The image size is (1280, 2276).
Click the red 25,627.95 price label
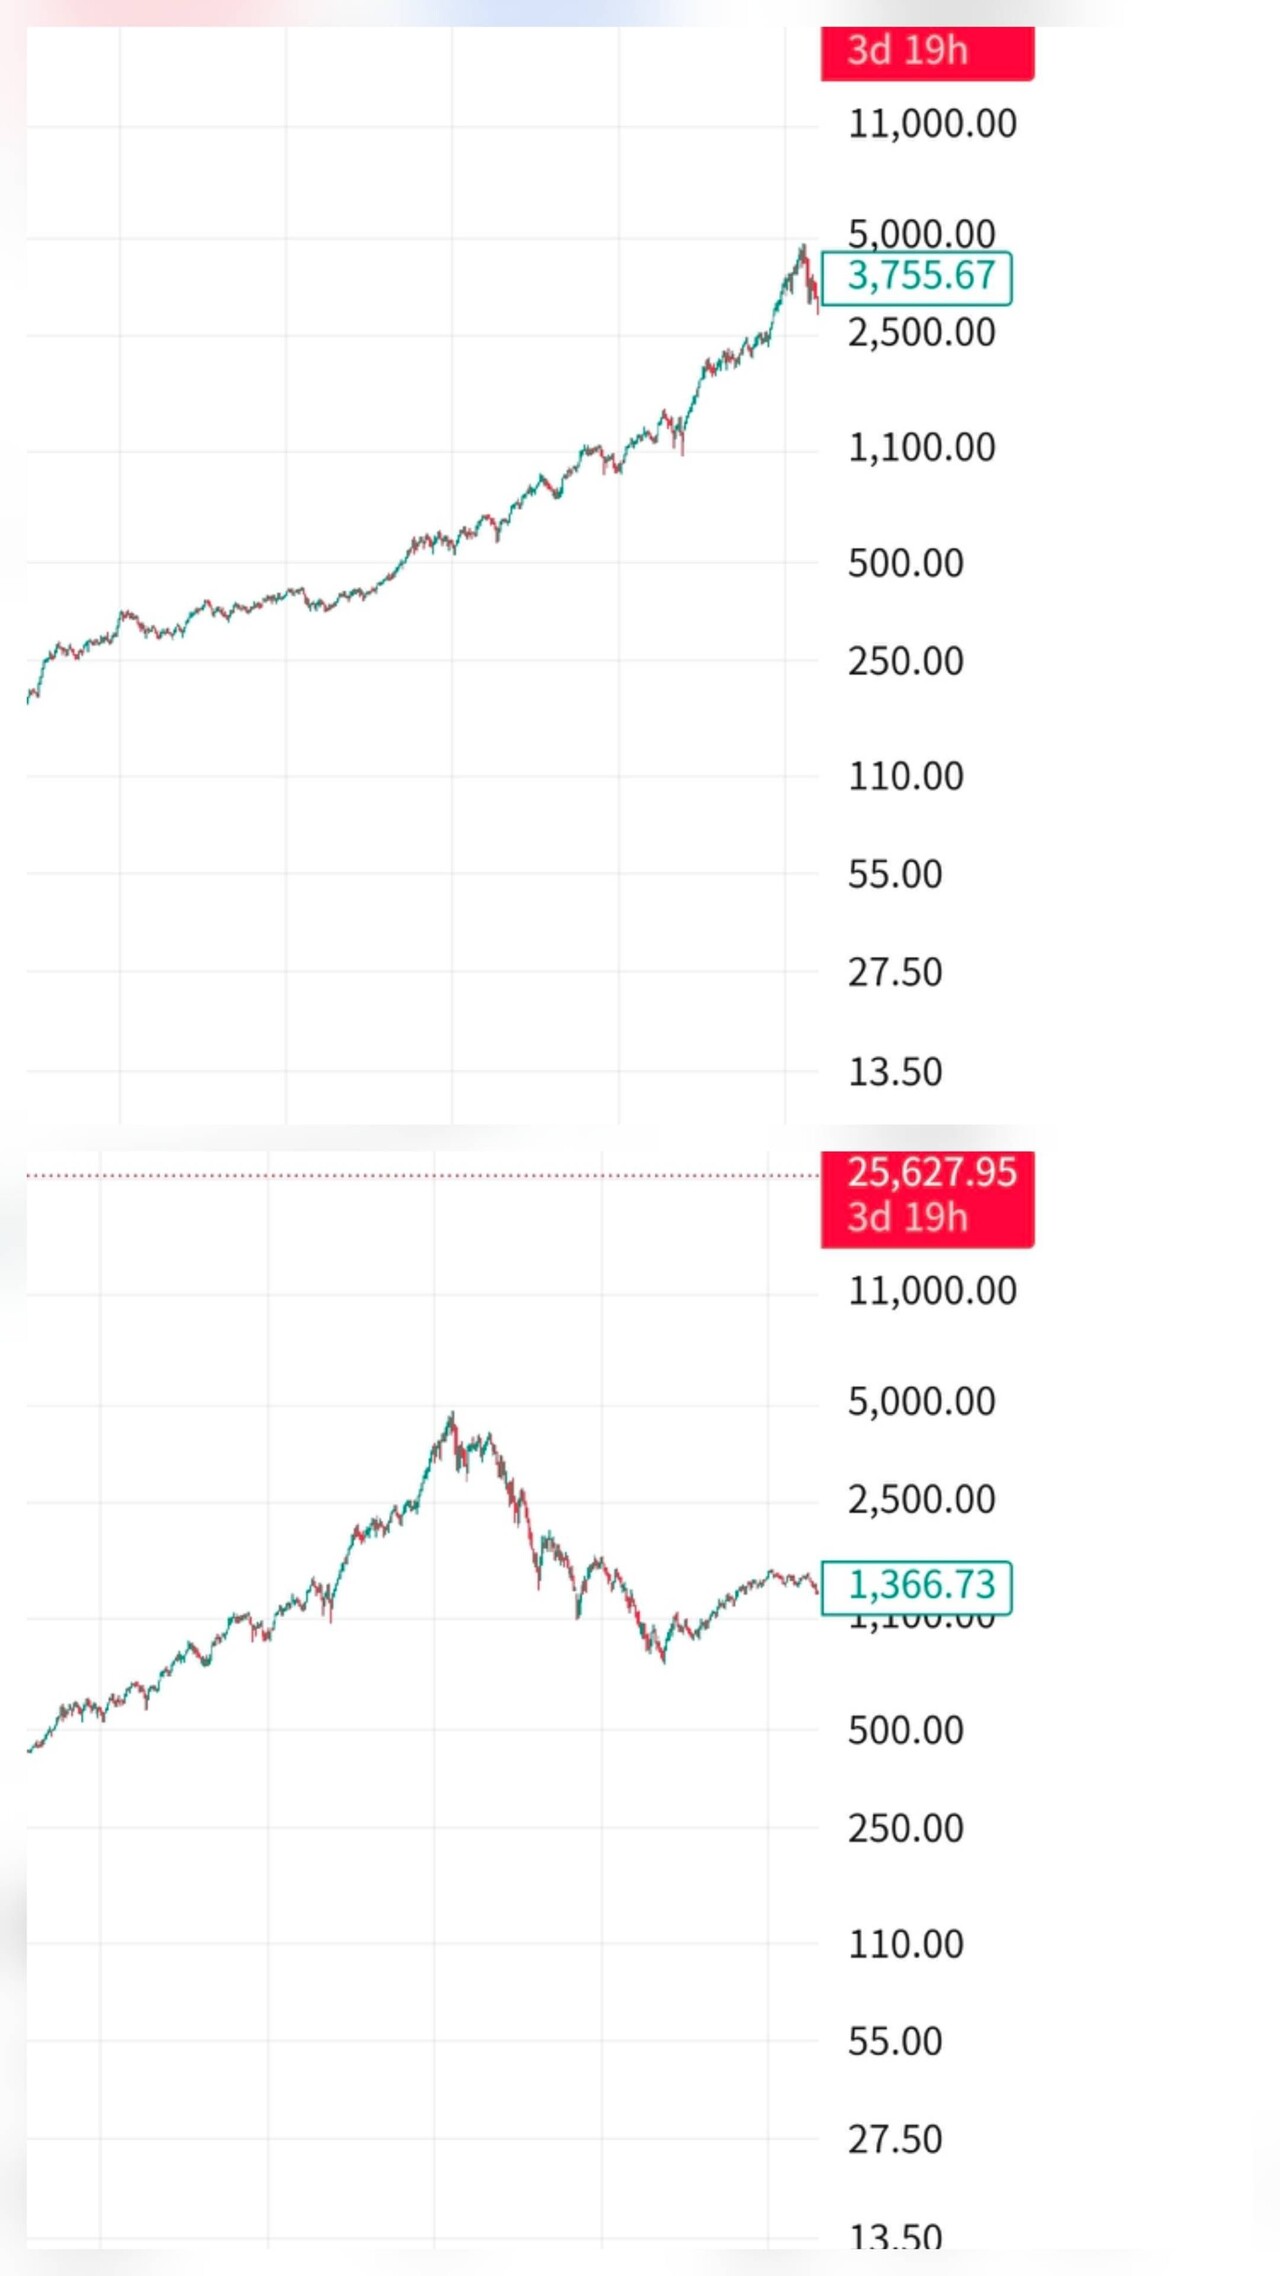pyautogui.click(x=931, y=1173)
